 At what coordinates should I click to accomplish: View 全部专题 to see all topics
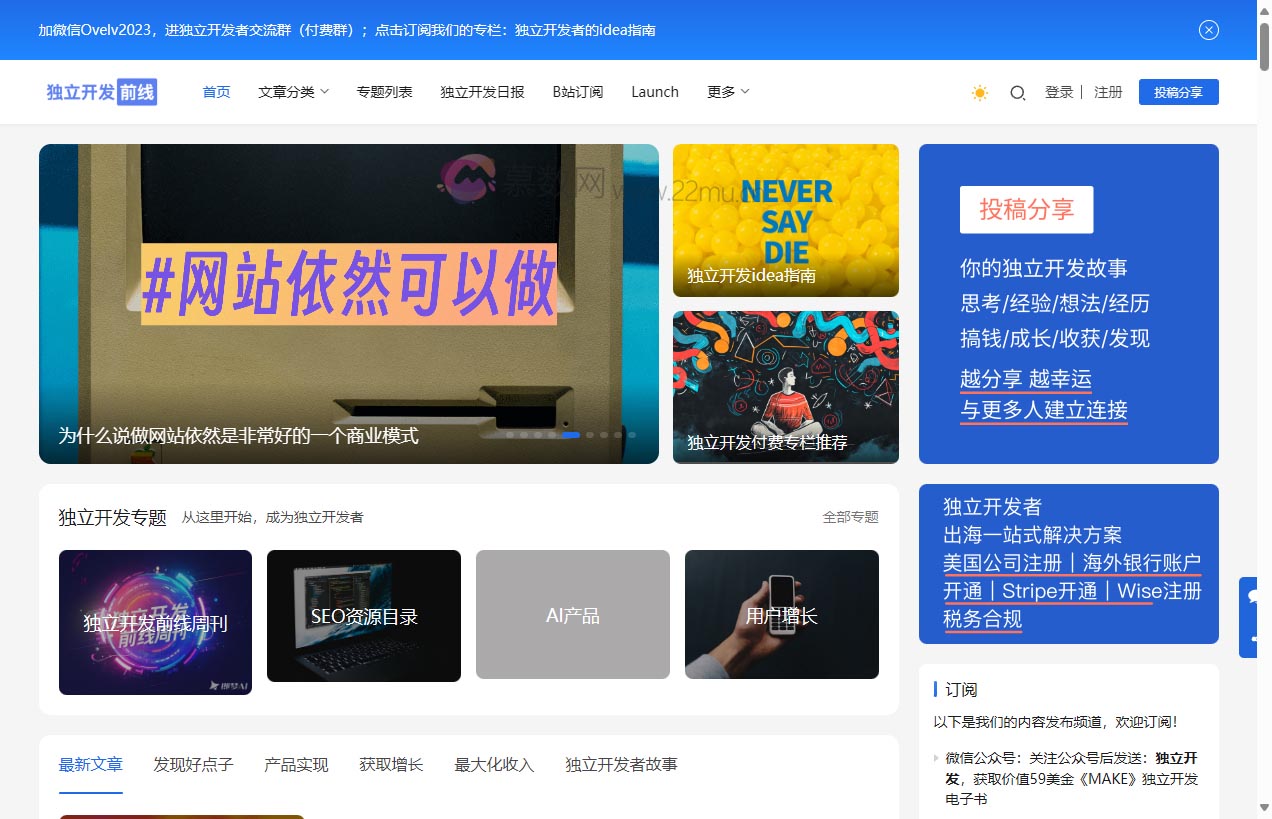pos(850,517)
